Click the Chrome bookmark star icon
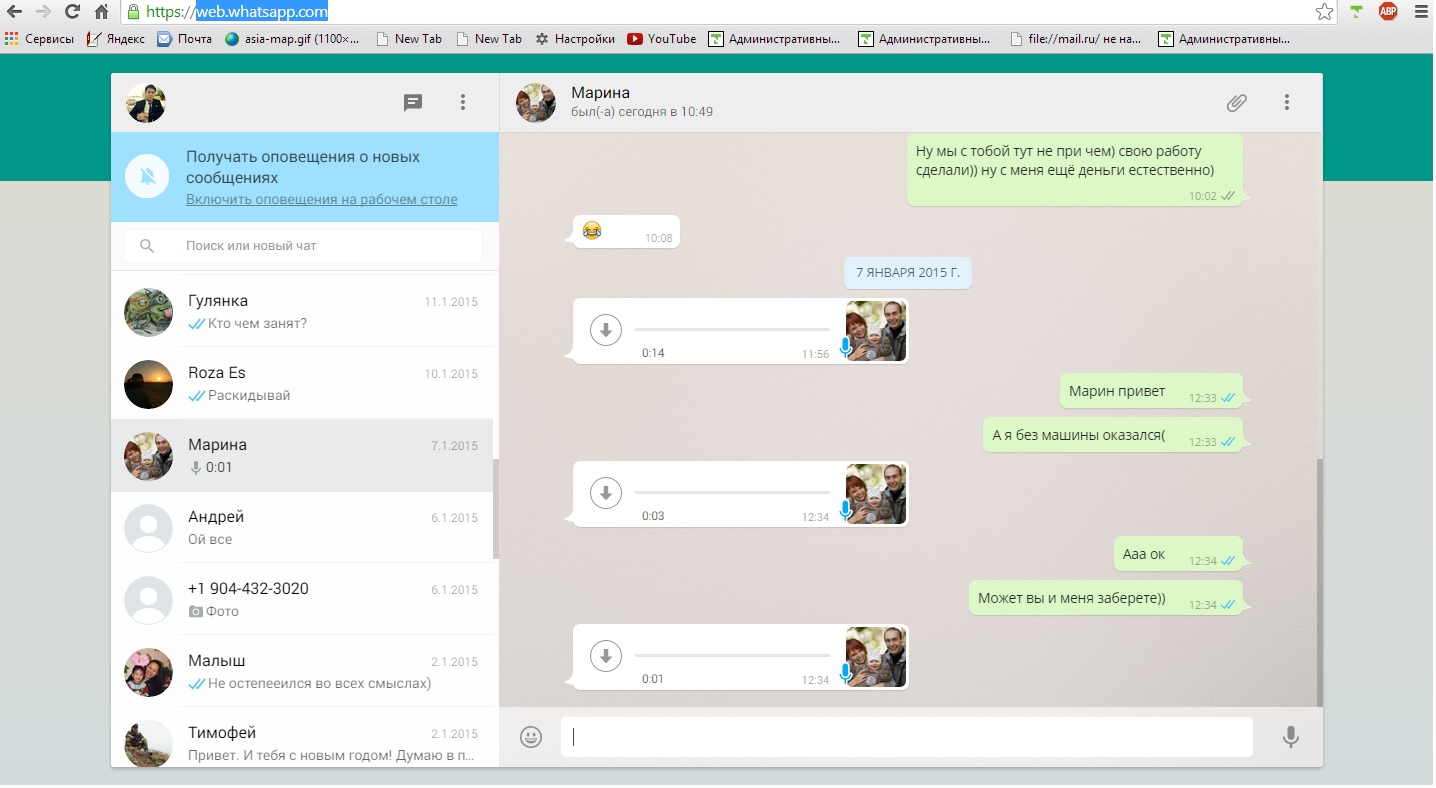The image size is (1436, 788). click(1324, 12)
